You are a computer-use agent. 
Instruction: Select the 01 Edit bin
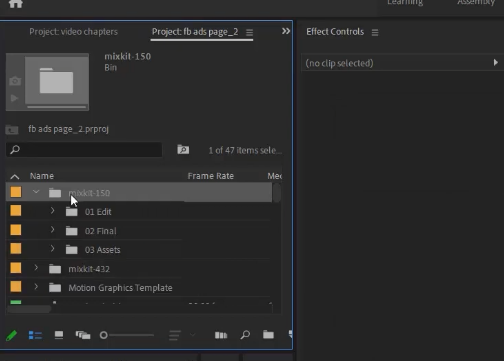point(98,212)
